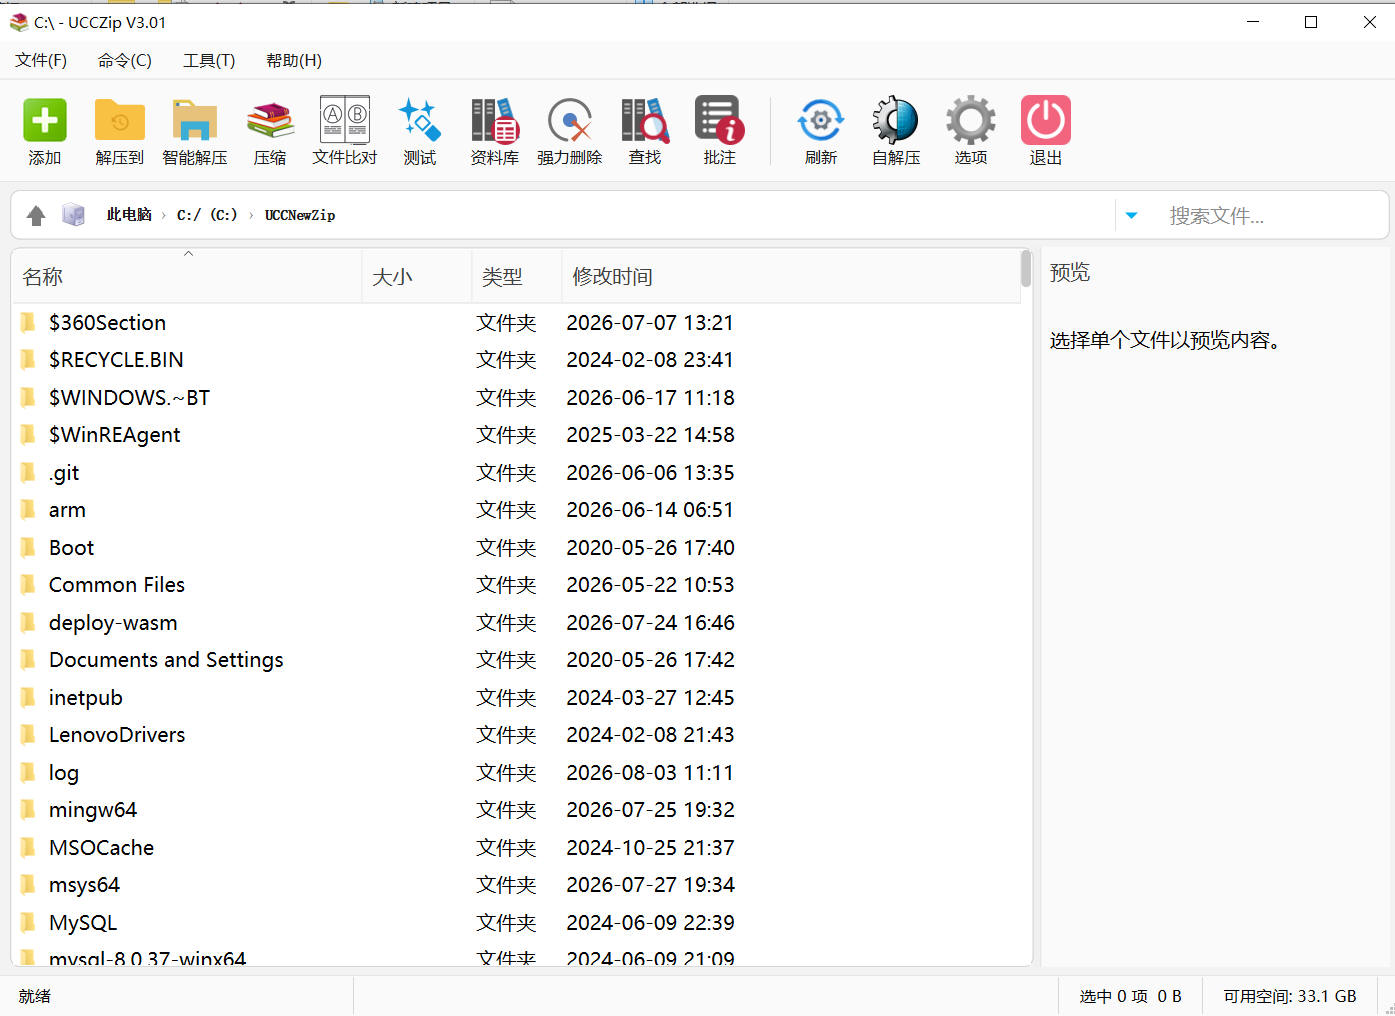
Task: Select the arm folder
Action: click(516, 510)
